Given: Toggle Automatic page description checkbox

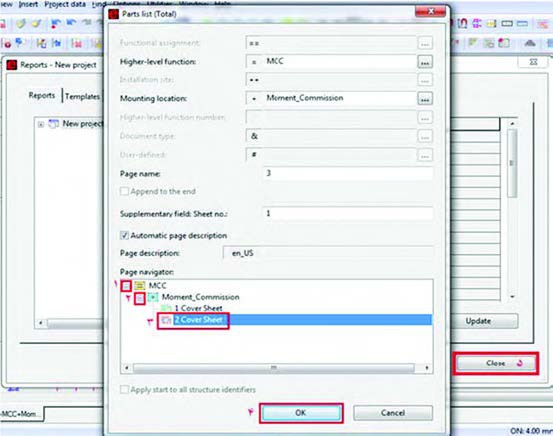Looking at the screenshot, I should pos(124,235).
